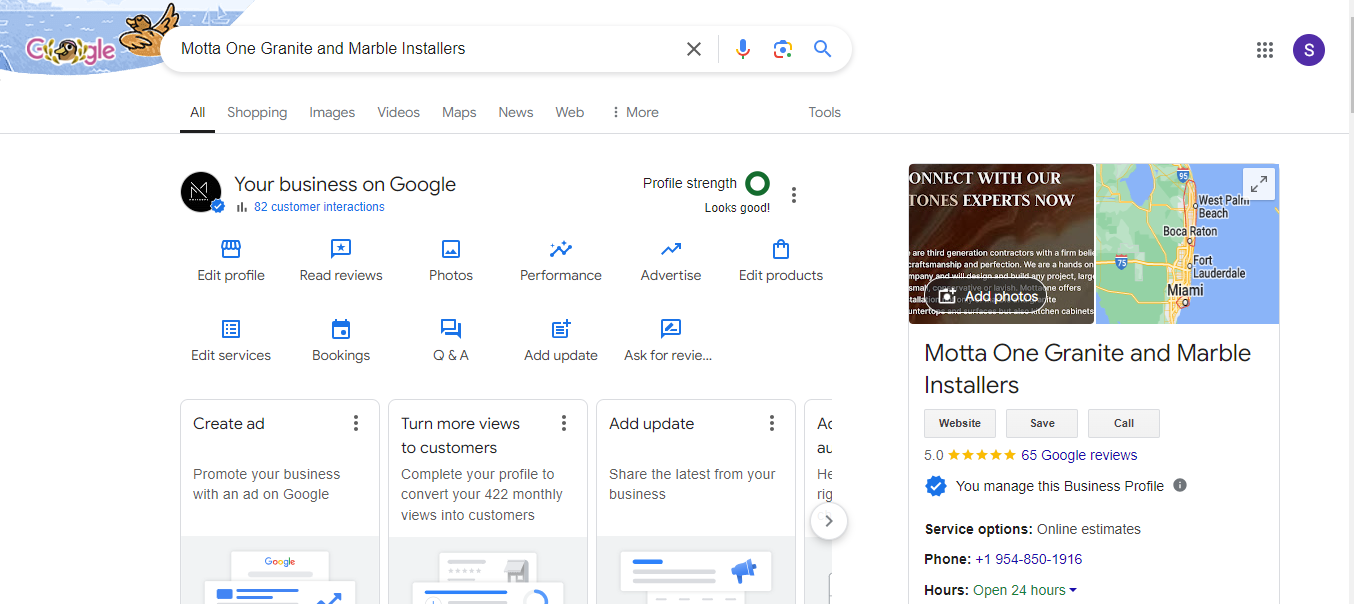Click the business logo with verified badge

pos(202,192)
